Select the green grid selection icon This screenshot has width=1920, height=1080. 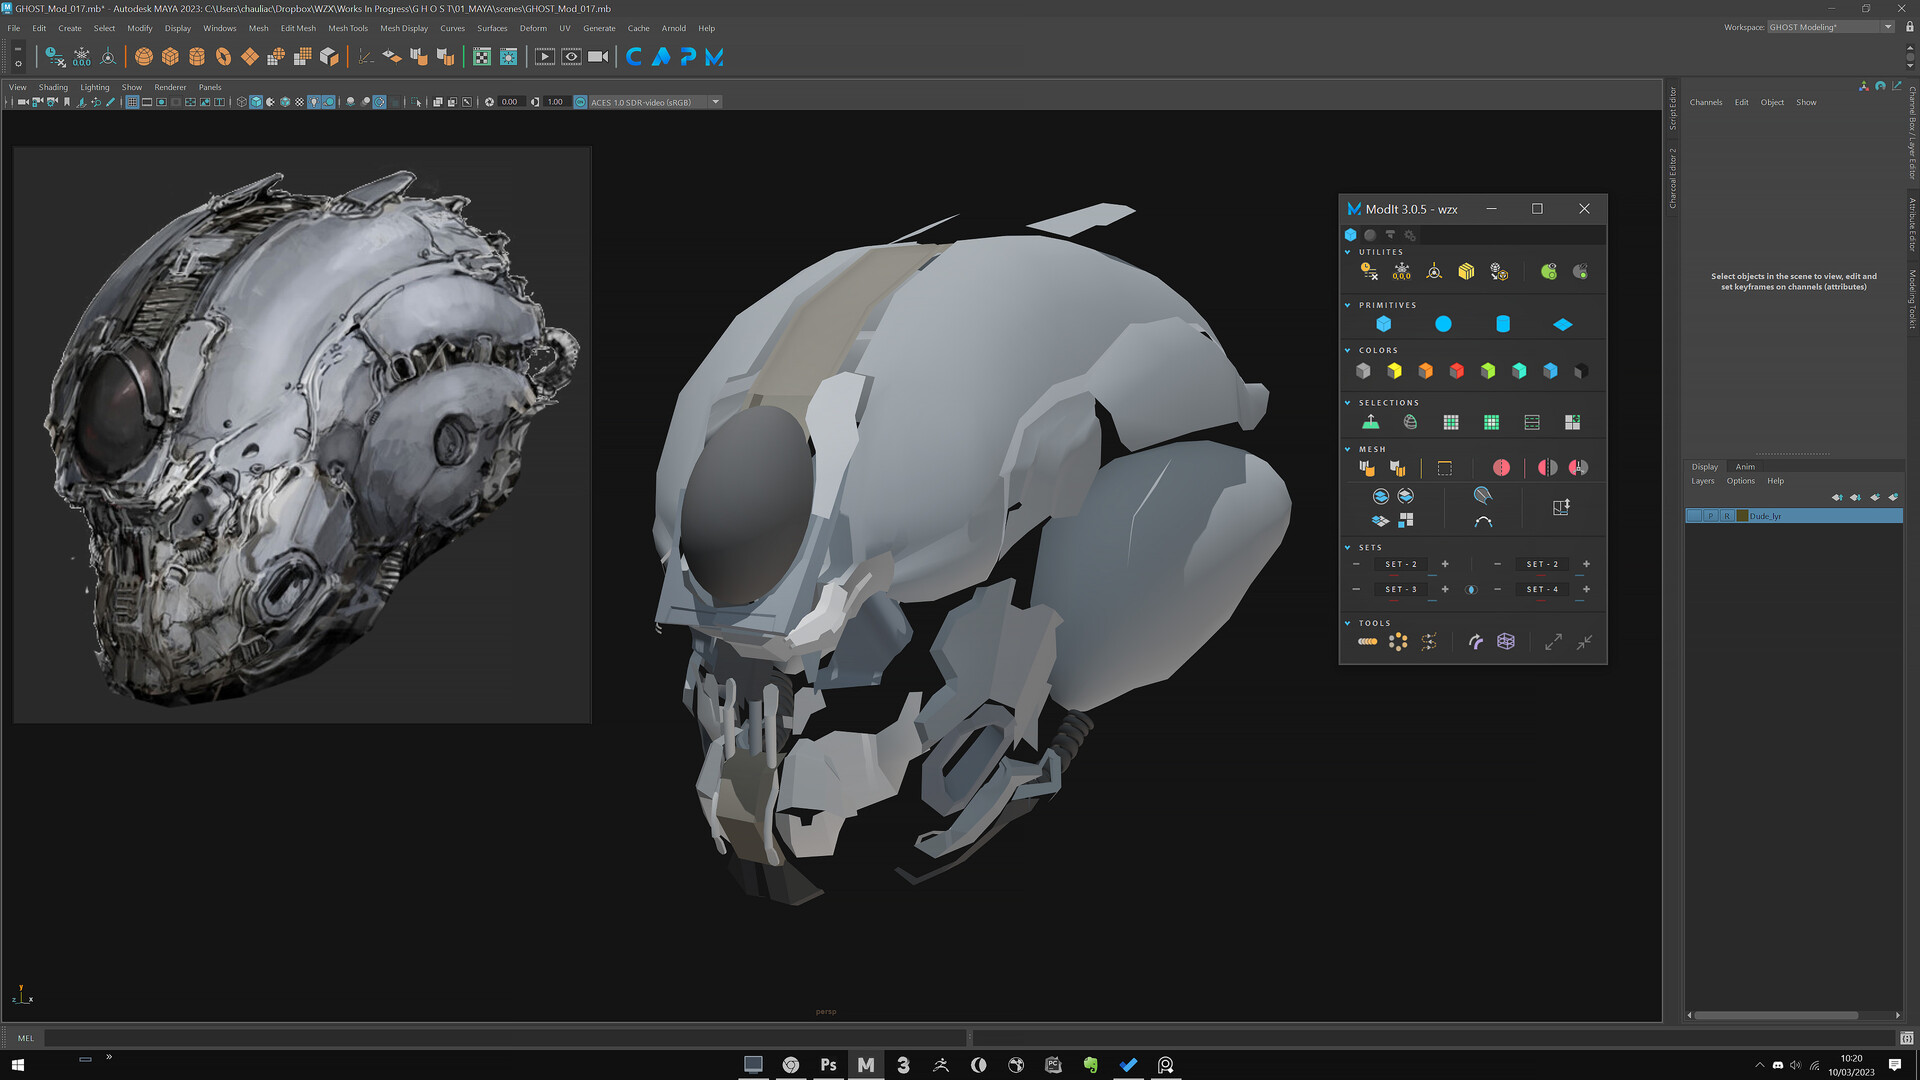1491,421
